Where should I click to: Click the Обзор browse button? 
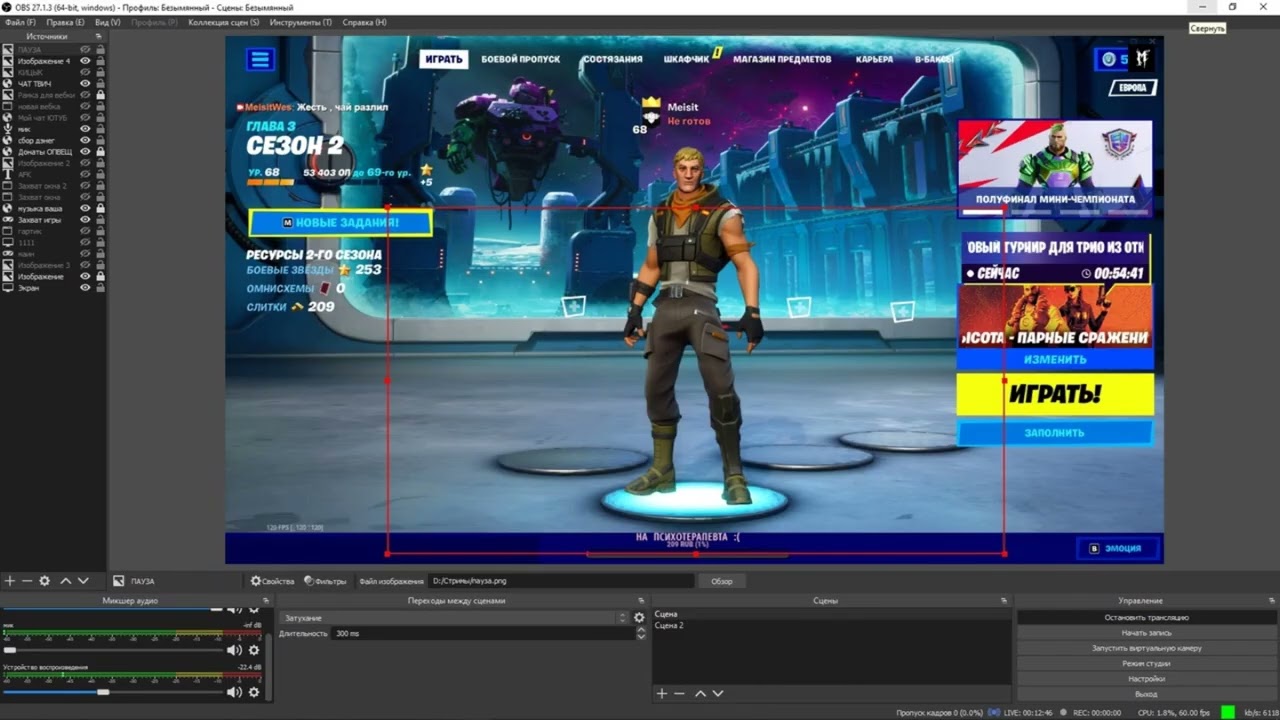pyautogui.click(x=722, y=581)
